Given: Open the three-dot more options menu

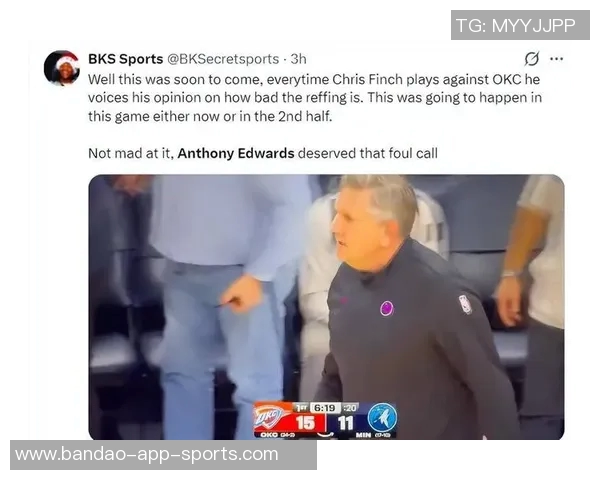Looking at the screenshot, I should point(556,59).
